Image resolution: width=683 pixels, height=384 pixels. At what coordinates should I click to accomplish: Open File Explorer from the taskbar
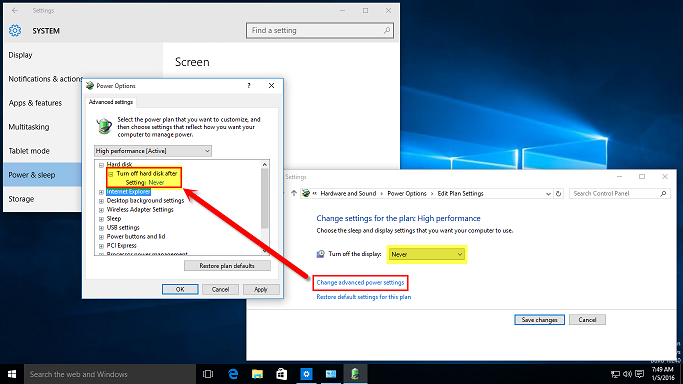pos(257,374)
